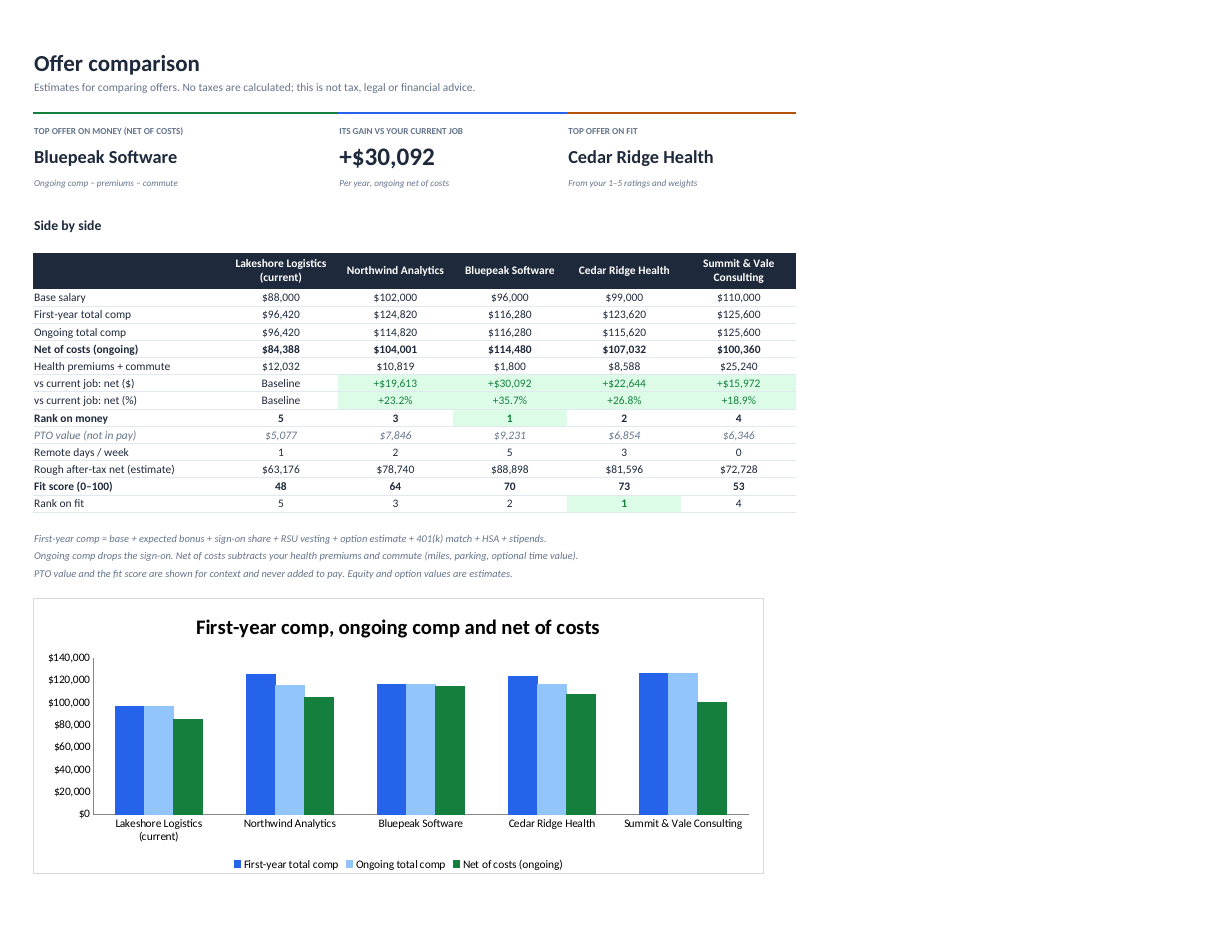Click the 'Side by side' section heading
The width and height of the screenshot is (1210, 935).
pyautogui.click(x=67, y=226)
